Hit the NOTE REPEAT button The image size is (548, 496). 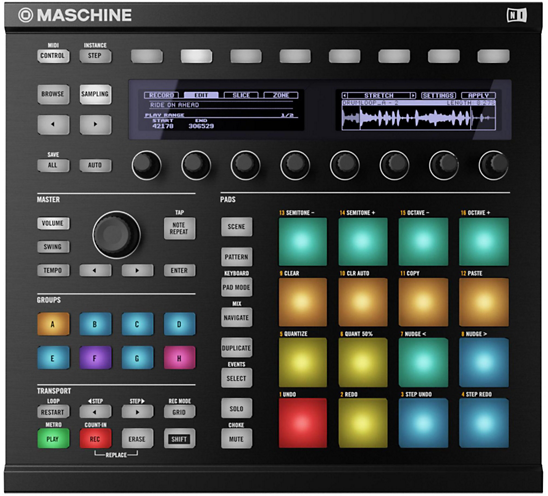point(179,229)
